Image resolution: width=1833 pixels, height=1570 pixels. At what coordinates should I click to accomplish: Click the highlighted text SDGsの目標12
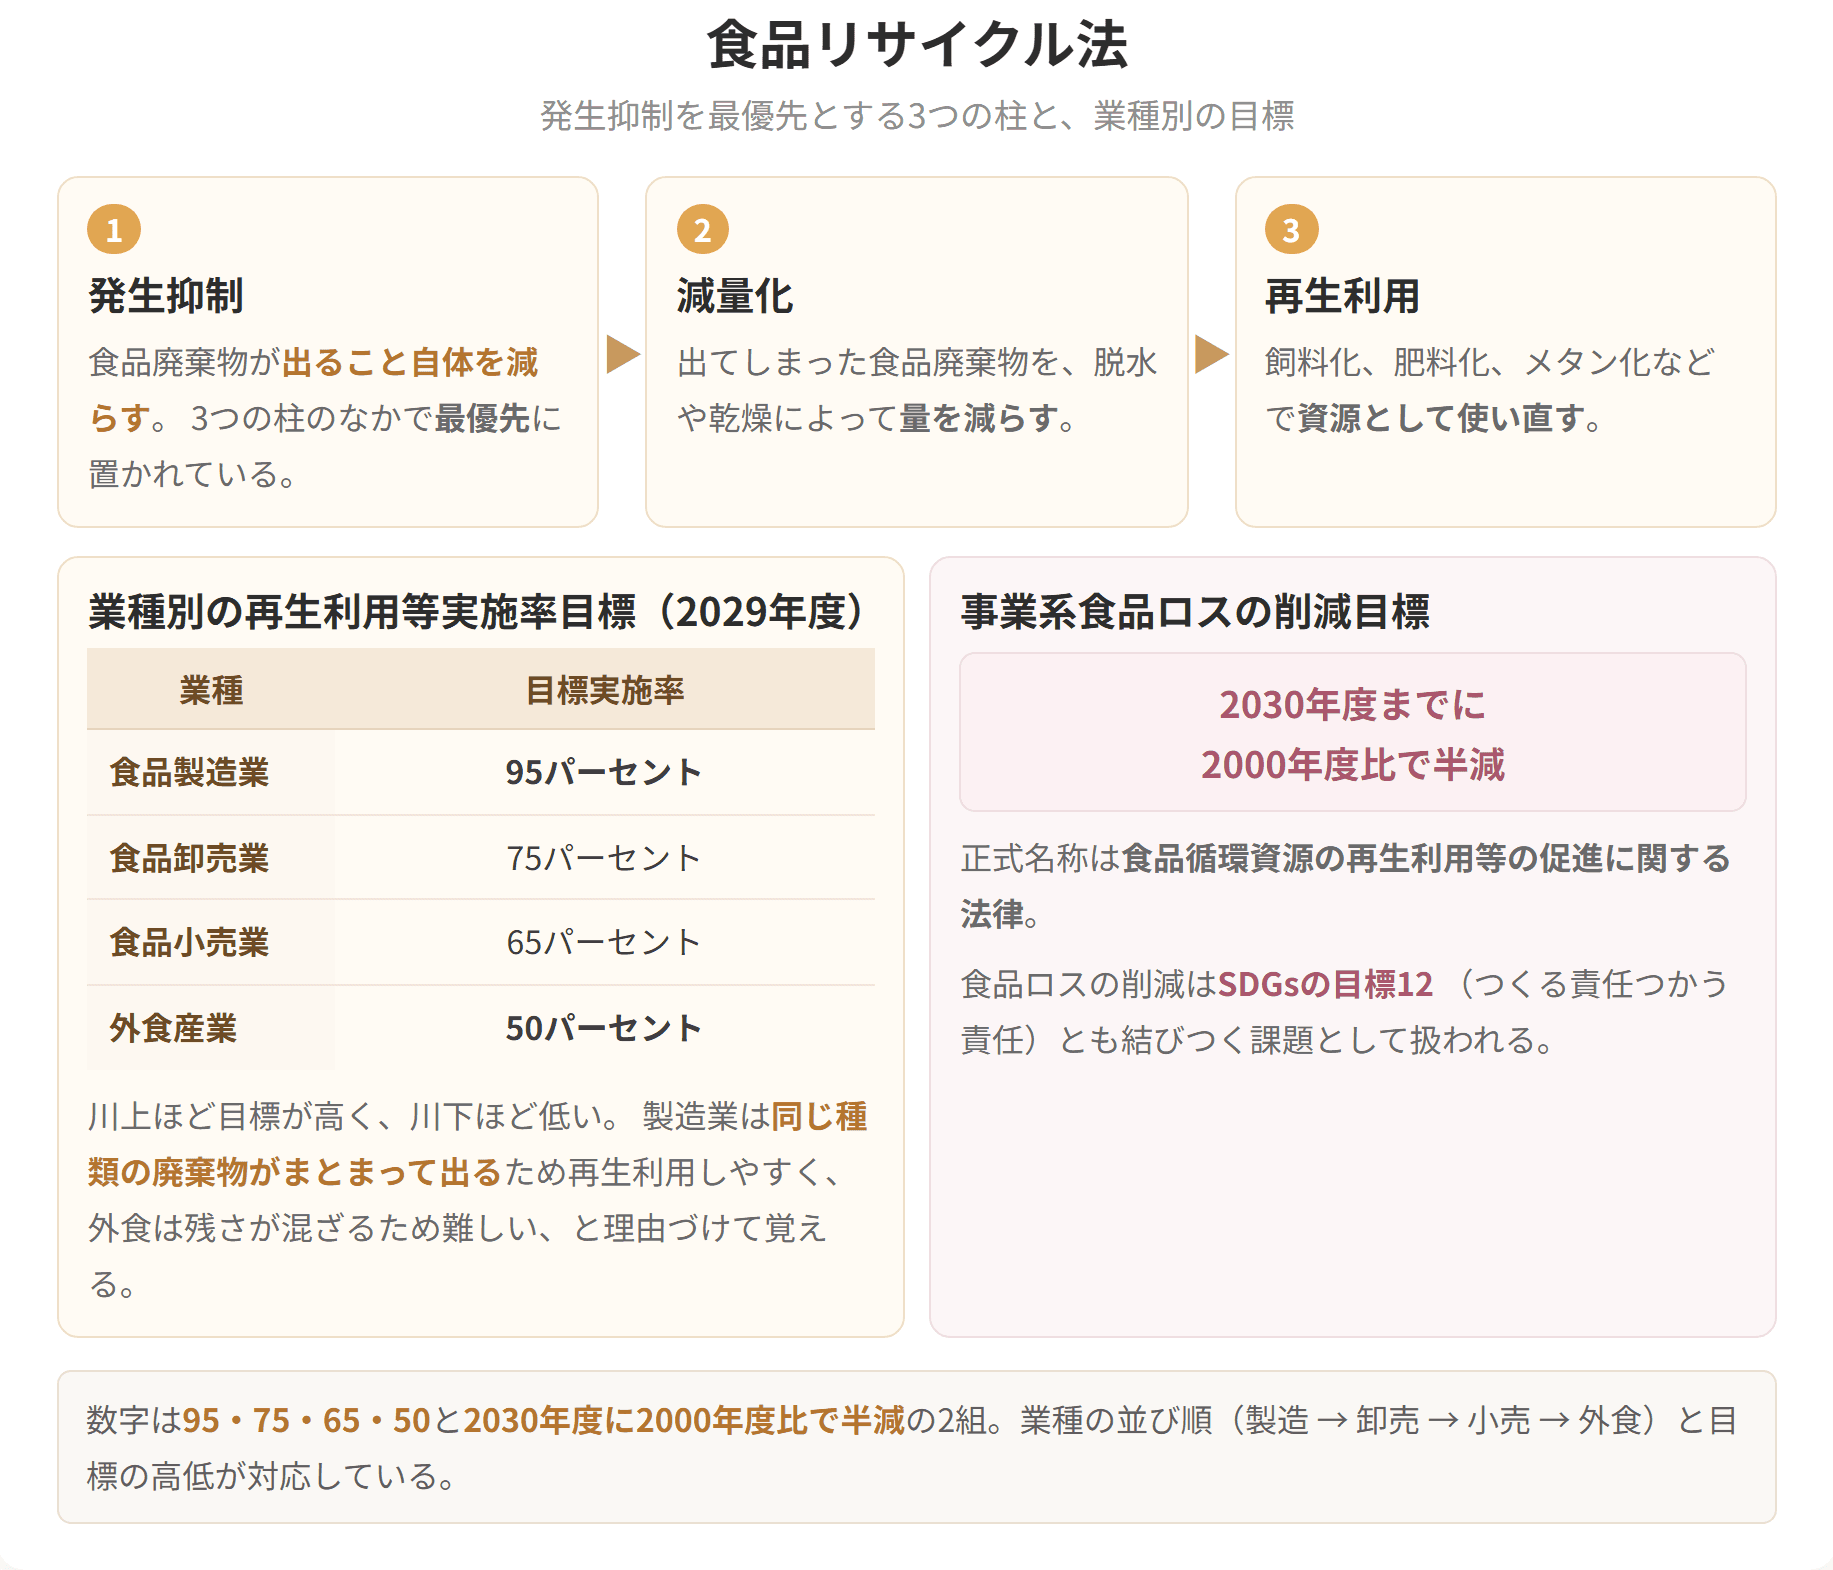pos(1325,985)
